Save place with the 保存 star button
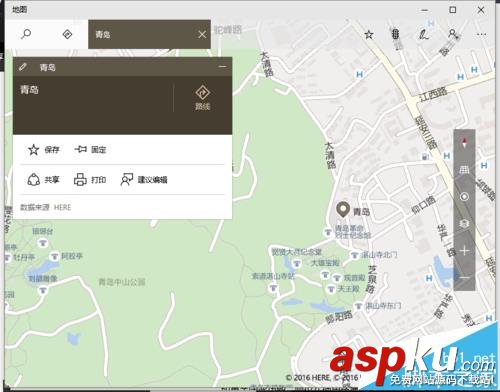Screen dimensions: 500x392 [43, 150]
